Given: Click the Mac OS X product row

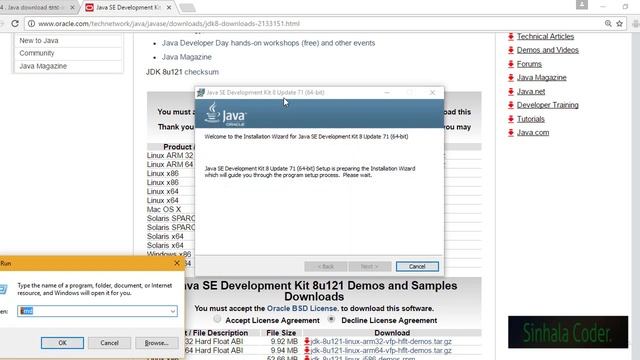Looking at the screenshot, I should tap(164, 209).
